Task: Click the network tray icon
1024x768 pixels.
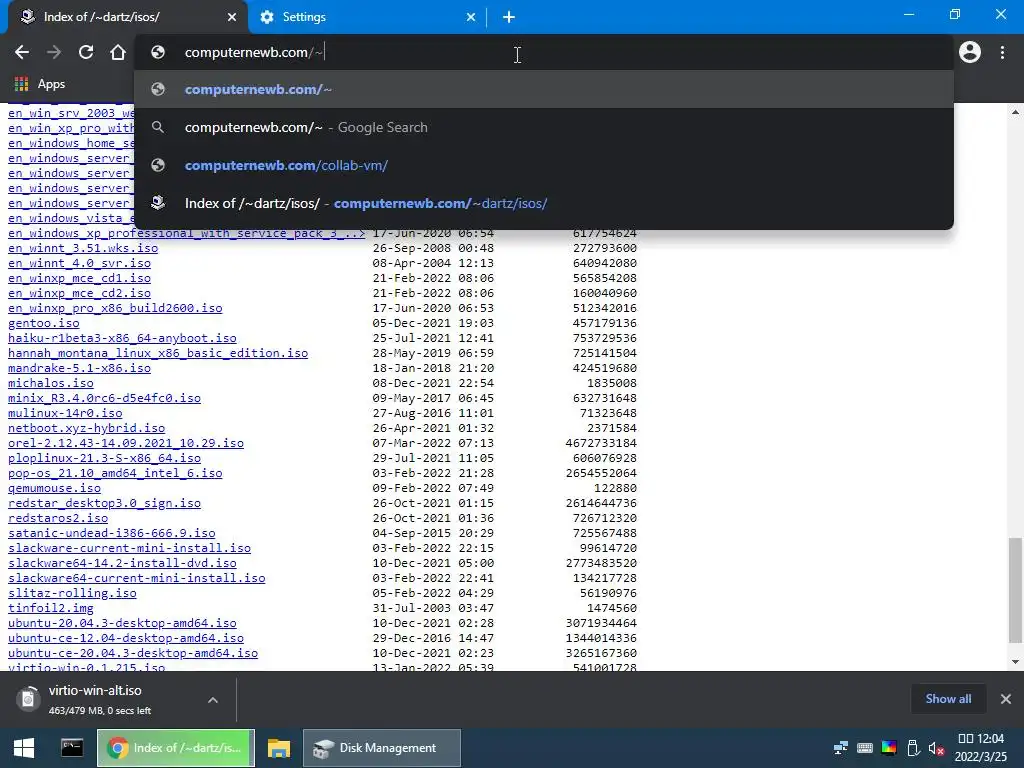Action: tap(840, 748)
